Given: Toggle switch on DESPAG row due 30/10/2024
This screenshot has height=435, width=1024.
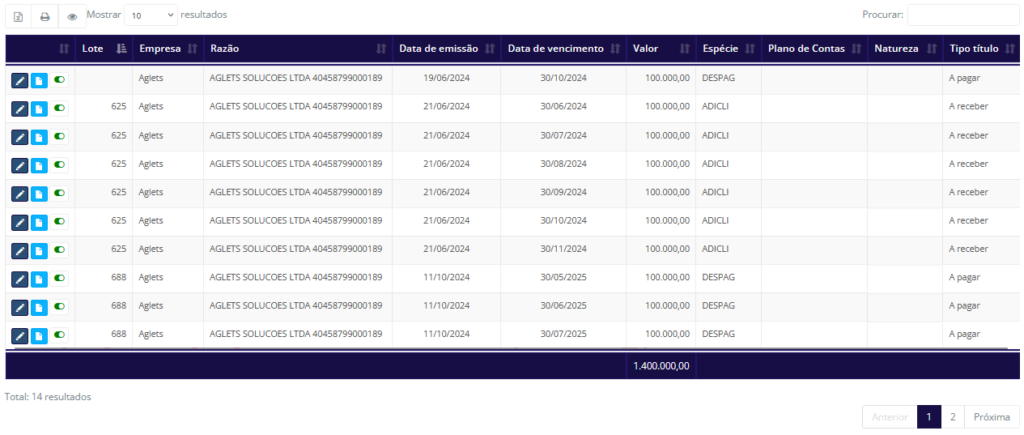Looking at the screenshot, I should click(59, 79).
